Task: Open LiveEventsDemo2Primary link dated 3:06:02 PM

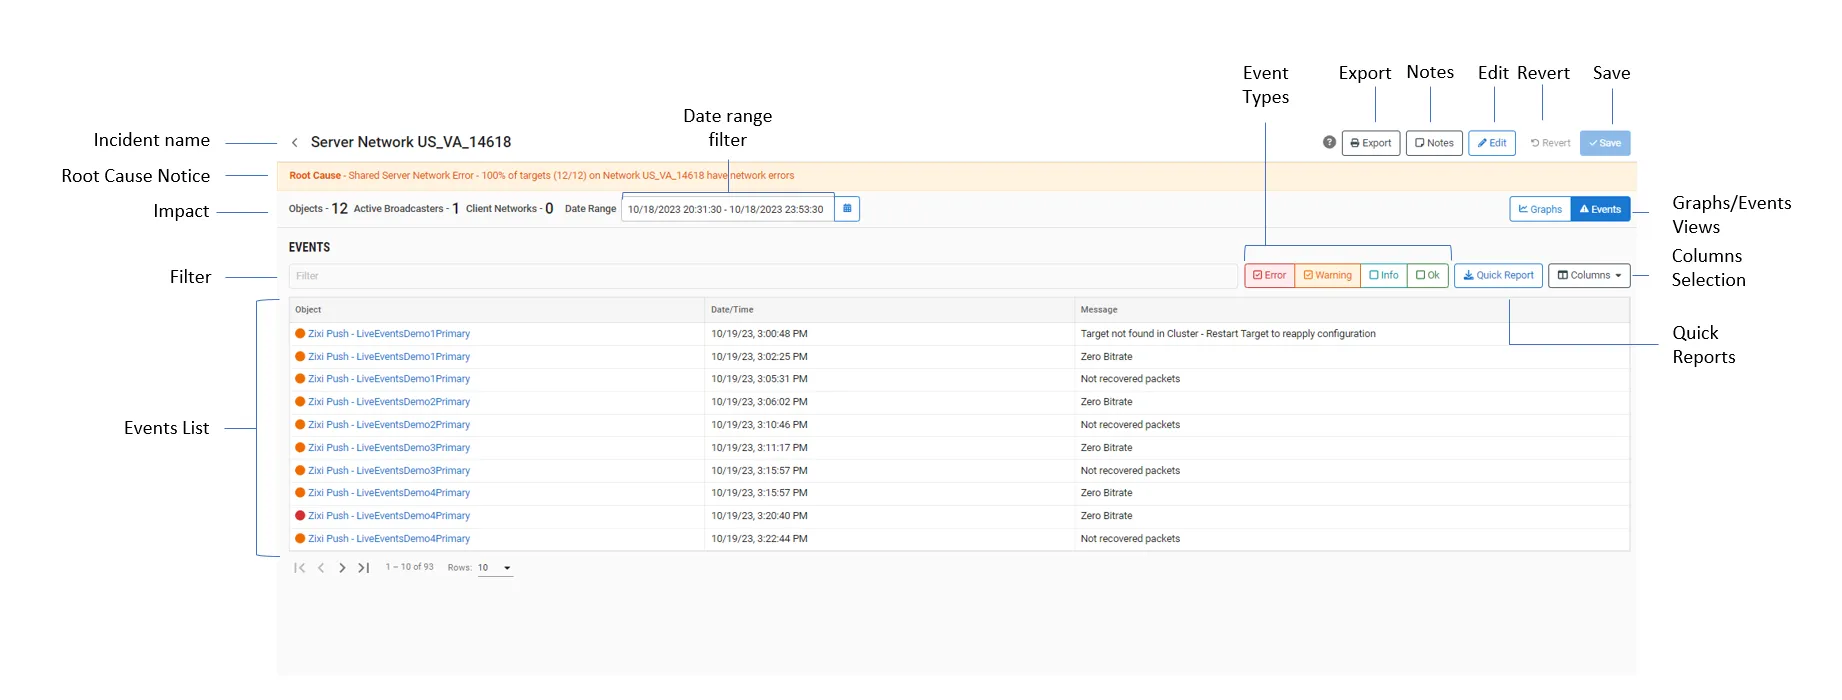Action: click(x=389, y=402)
